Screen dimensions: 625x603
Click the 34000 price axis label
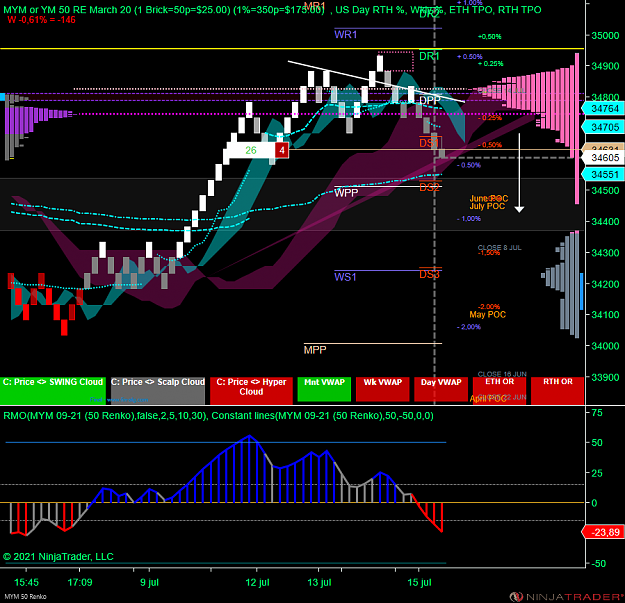point(605,346)
